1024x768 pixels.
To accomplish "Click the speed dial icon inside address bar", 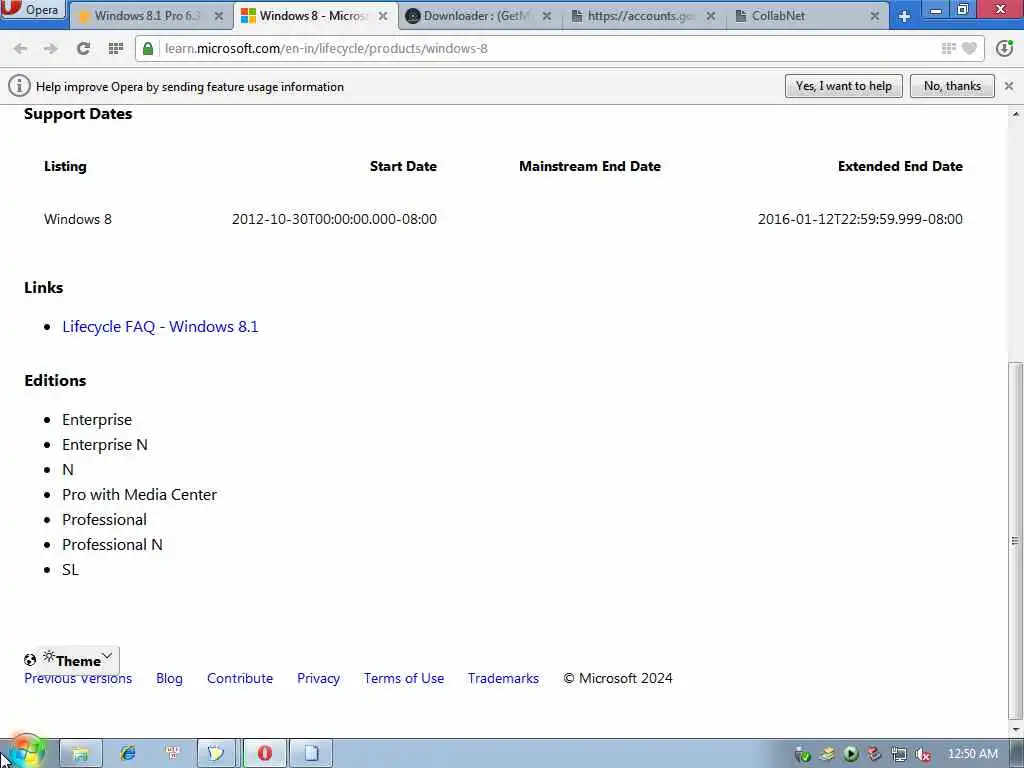I will point(948,48).
